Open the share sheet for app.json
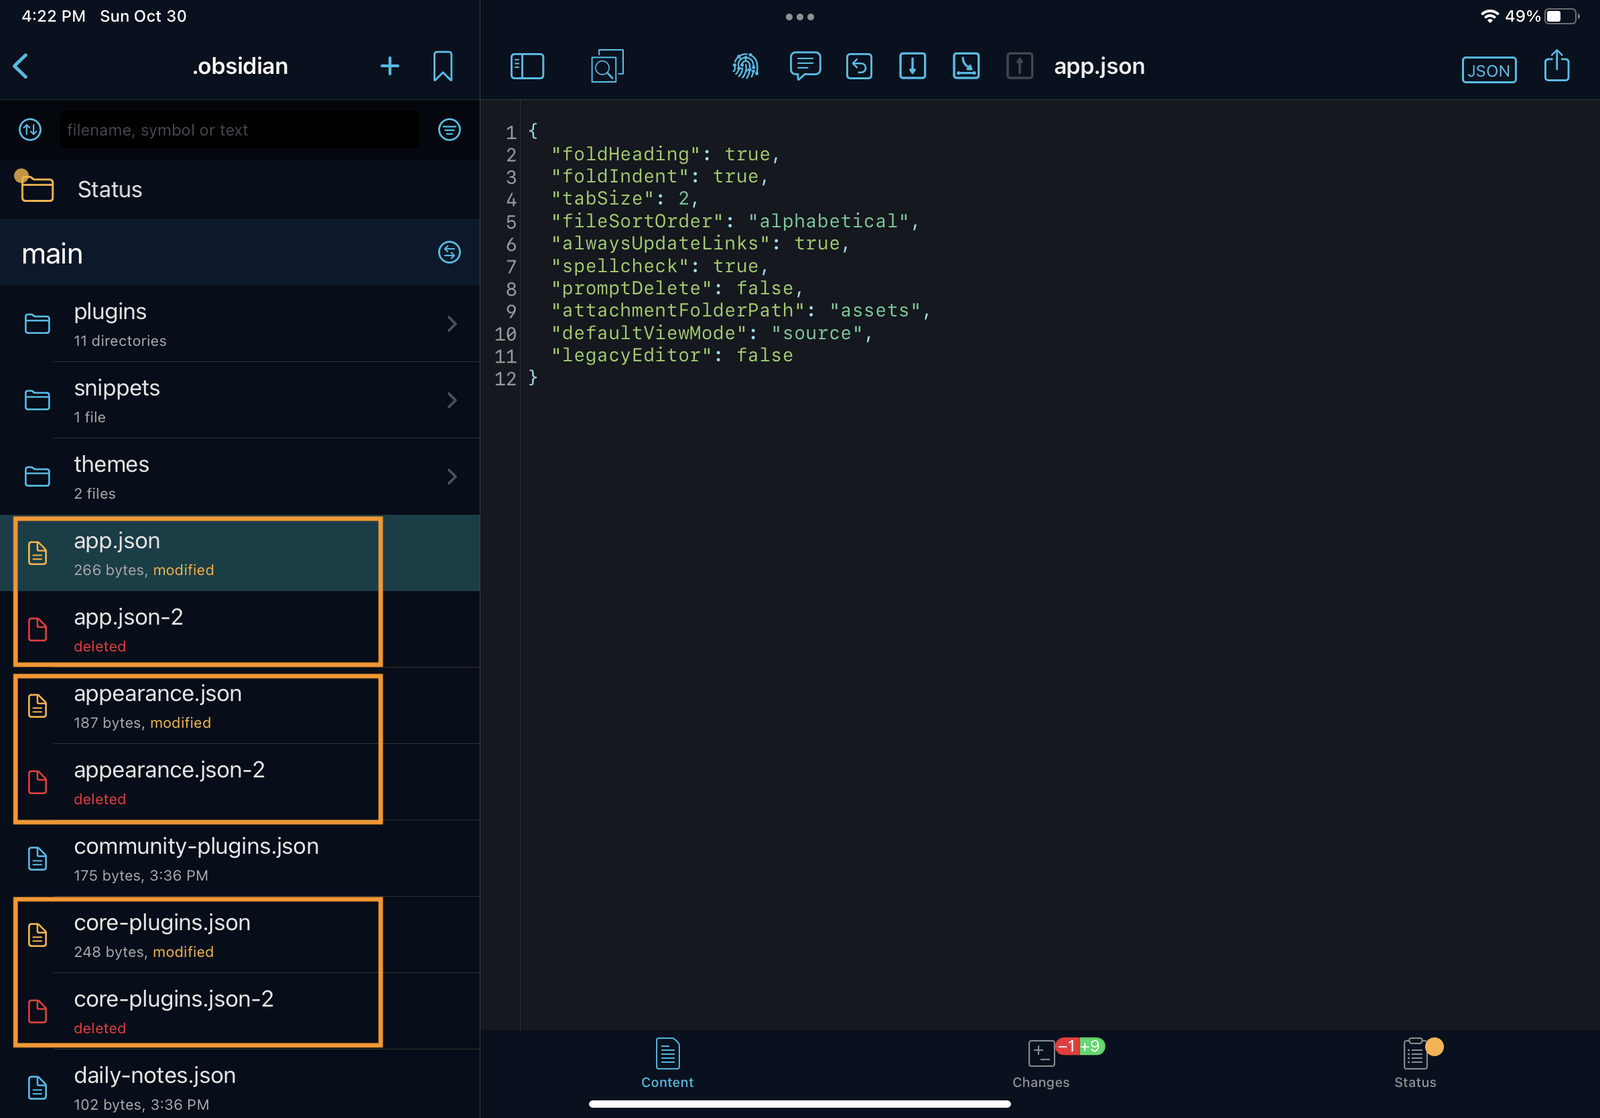Image resolution: width=1600 pixels, height=1118 pixels. pos(1556,66)
